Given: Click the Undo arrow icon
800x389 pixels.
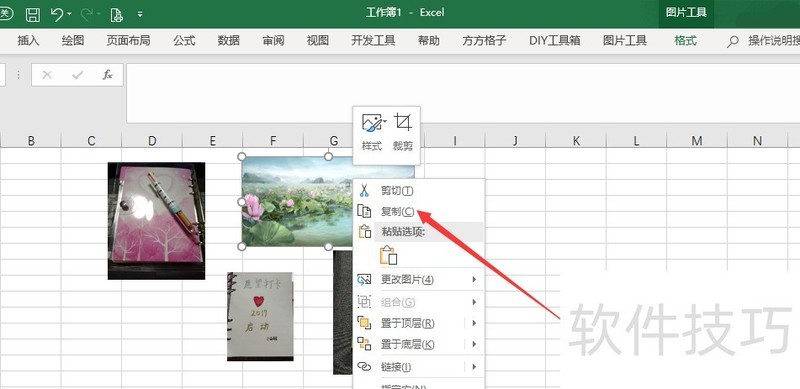Looking at the screenshot, I should (57, 14).
